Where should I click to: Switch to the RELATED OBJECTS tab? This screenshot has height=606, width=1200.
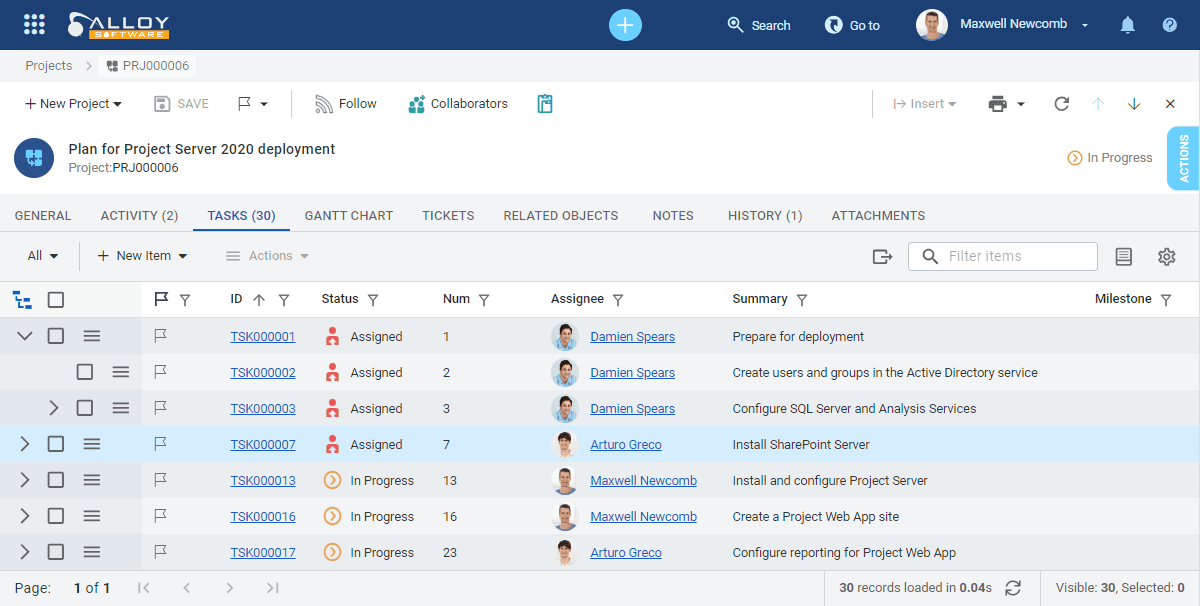pyautogui.click(x=561, y=215)
